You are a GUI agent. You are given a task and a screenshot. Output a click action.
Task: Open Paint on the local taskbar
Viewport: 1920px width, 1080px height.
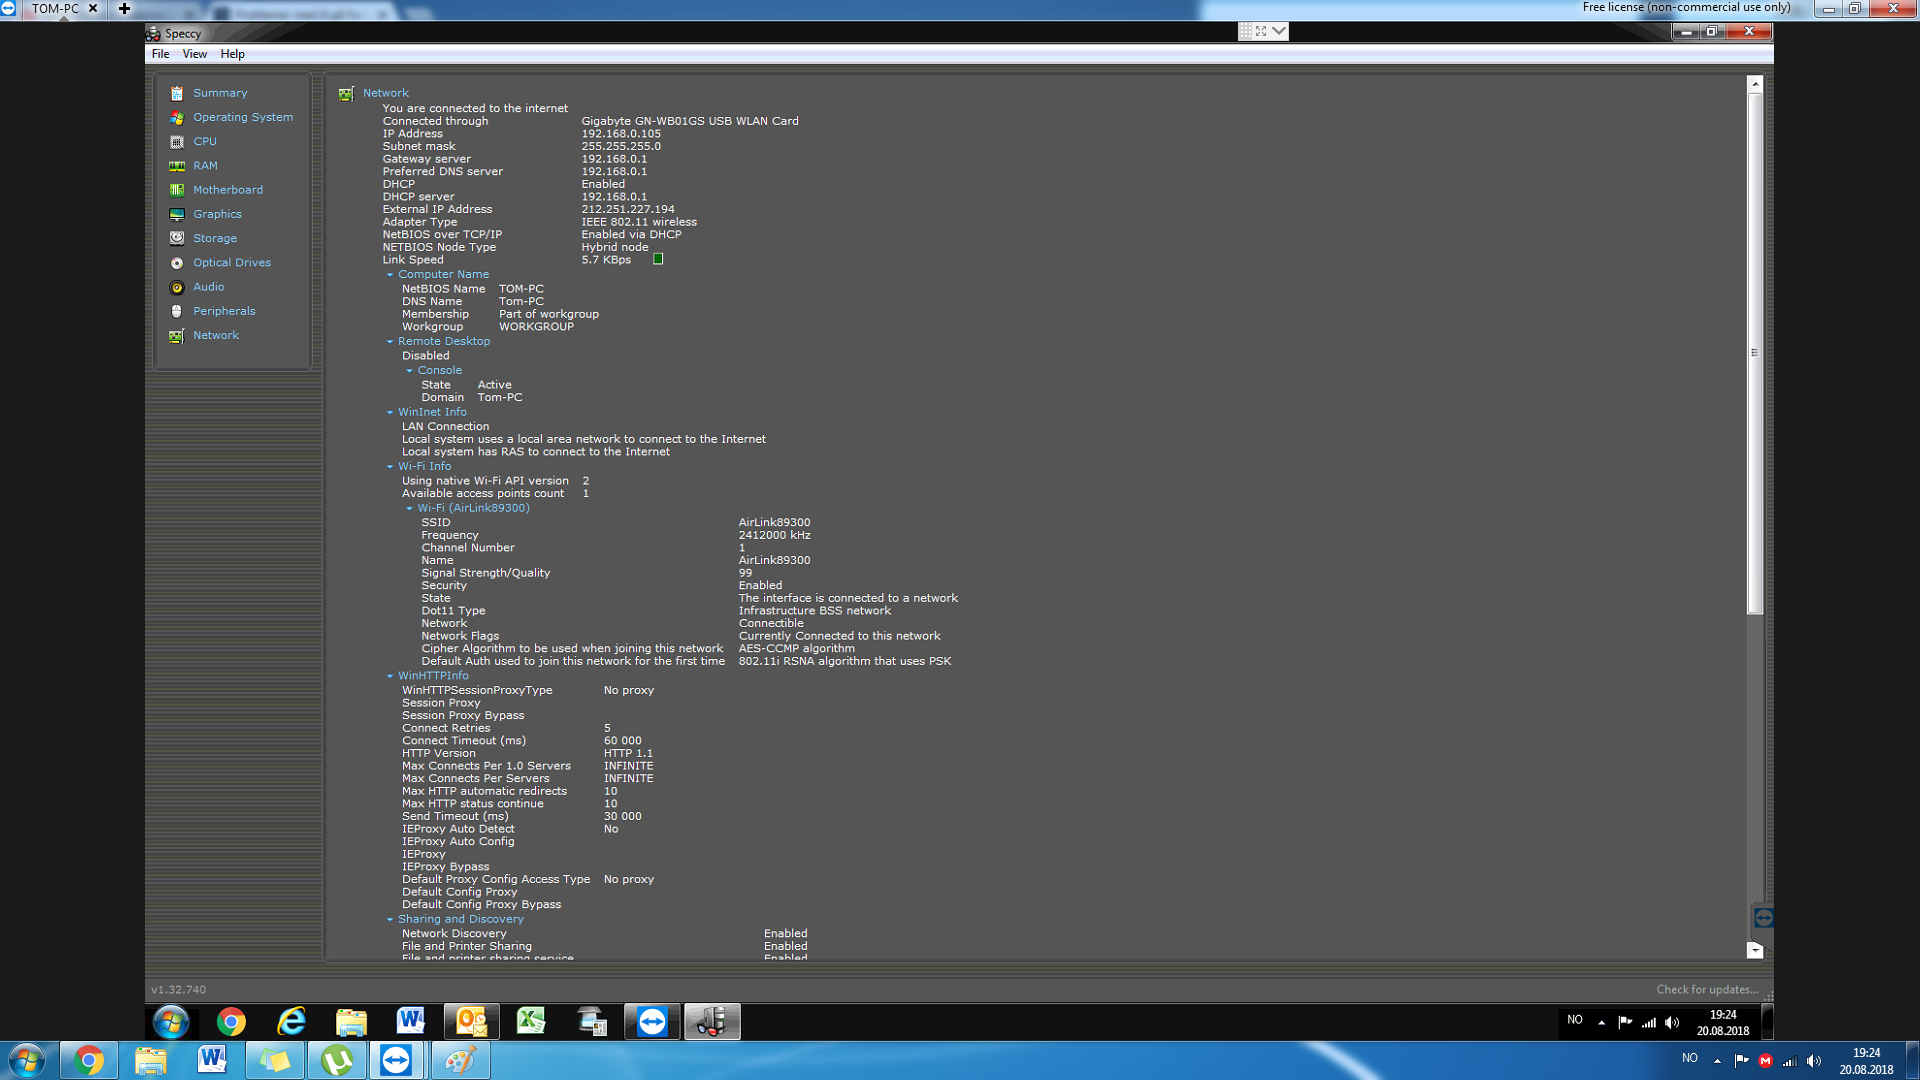[460, 1060]
